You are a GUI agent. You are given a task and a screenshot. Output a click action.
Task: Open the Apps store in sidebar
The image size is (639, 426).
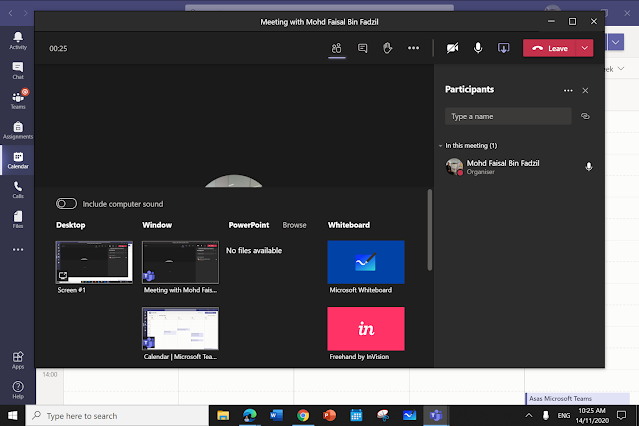coord(18,360)
